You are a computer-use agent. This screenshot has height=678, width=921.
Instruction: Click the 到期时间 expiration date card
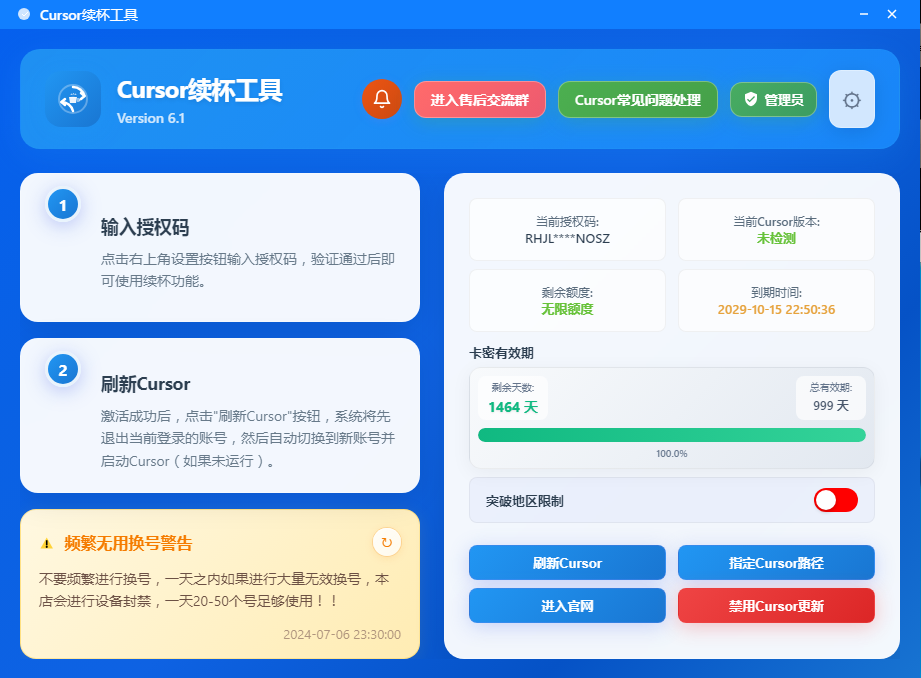coord(776,301)
